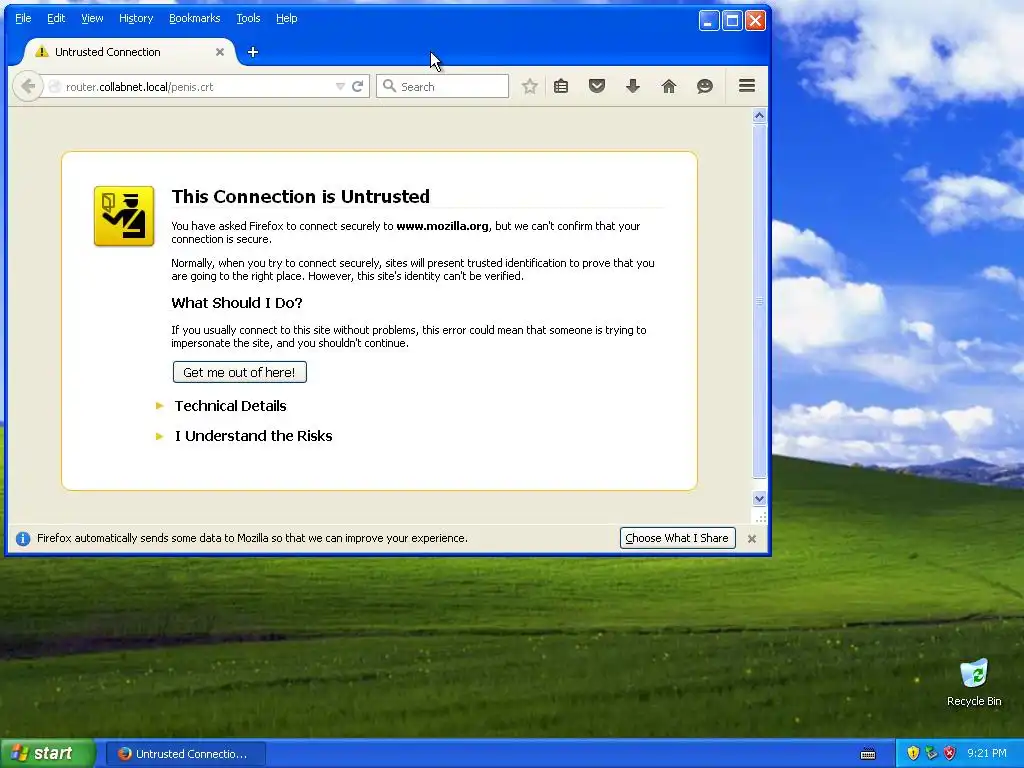Open the Tools menu
The image size is (1024, 768).
pyautogui.click(x=248, y=18)
